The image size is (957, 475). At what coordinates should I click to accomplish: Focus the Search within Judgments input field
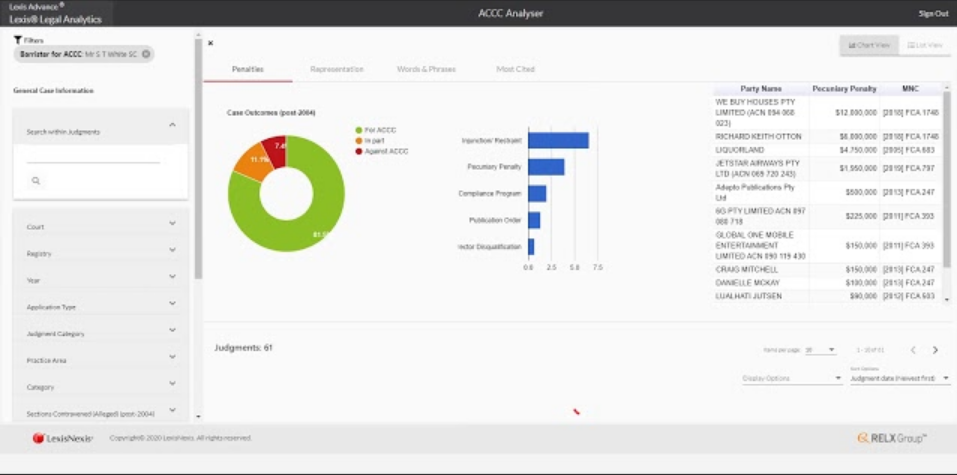tap(93, 156)
